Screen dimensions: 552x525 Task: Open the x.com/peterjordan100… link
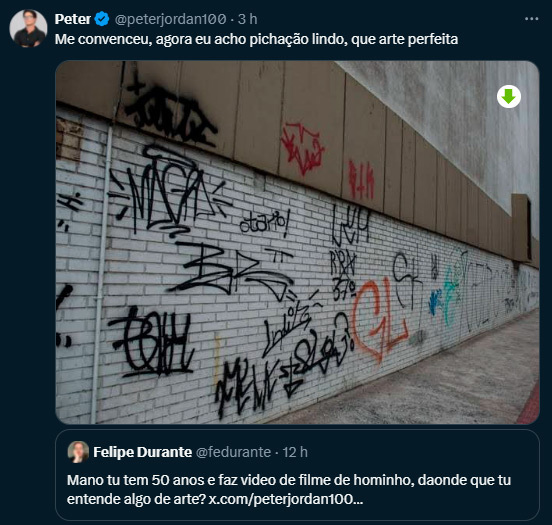286,499
